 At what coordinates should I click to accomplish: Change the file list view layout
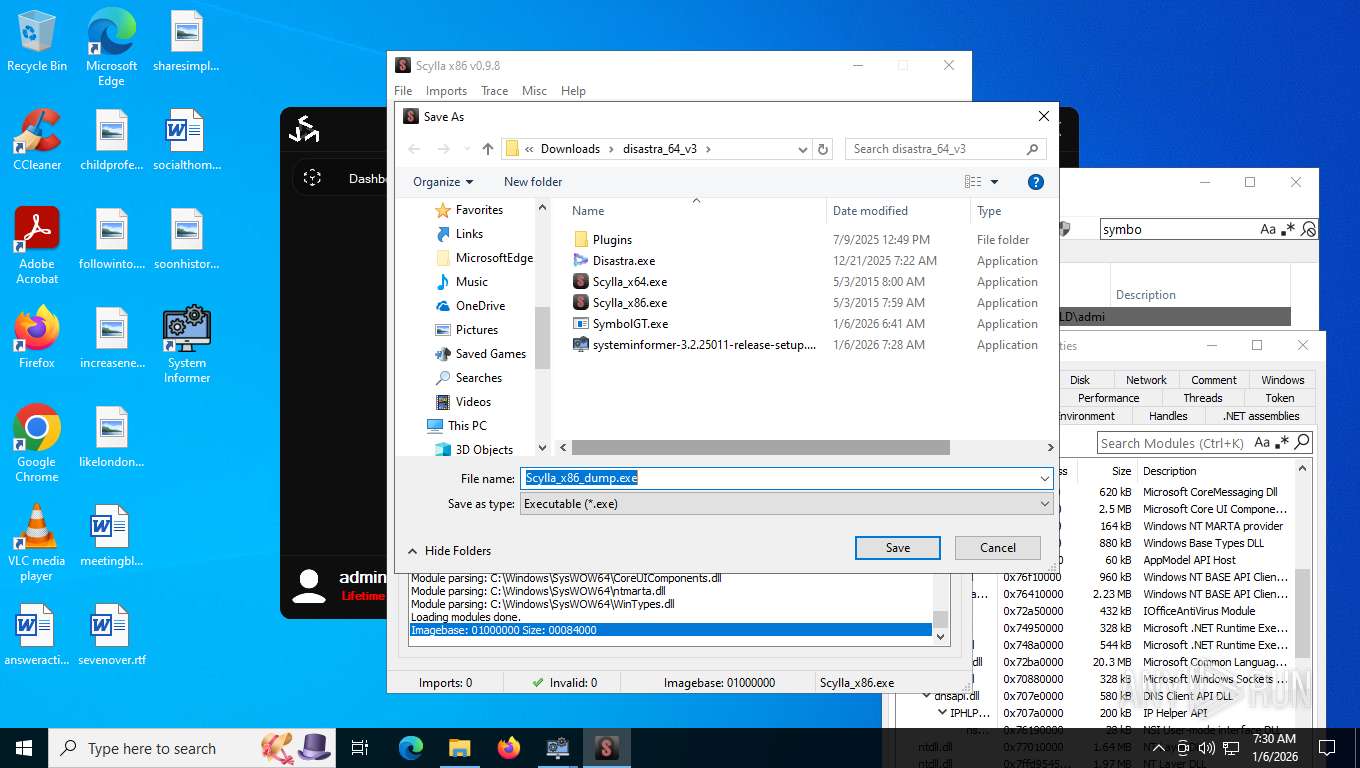[973, 182]
